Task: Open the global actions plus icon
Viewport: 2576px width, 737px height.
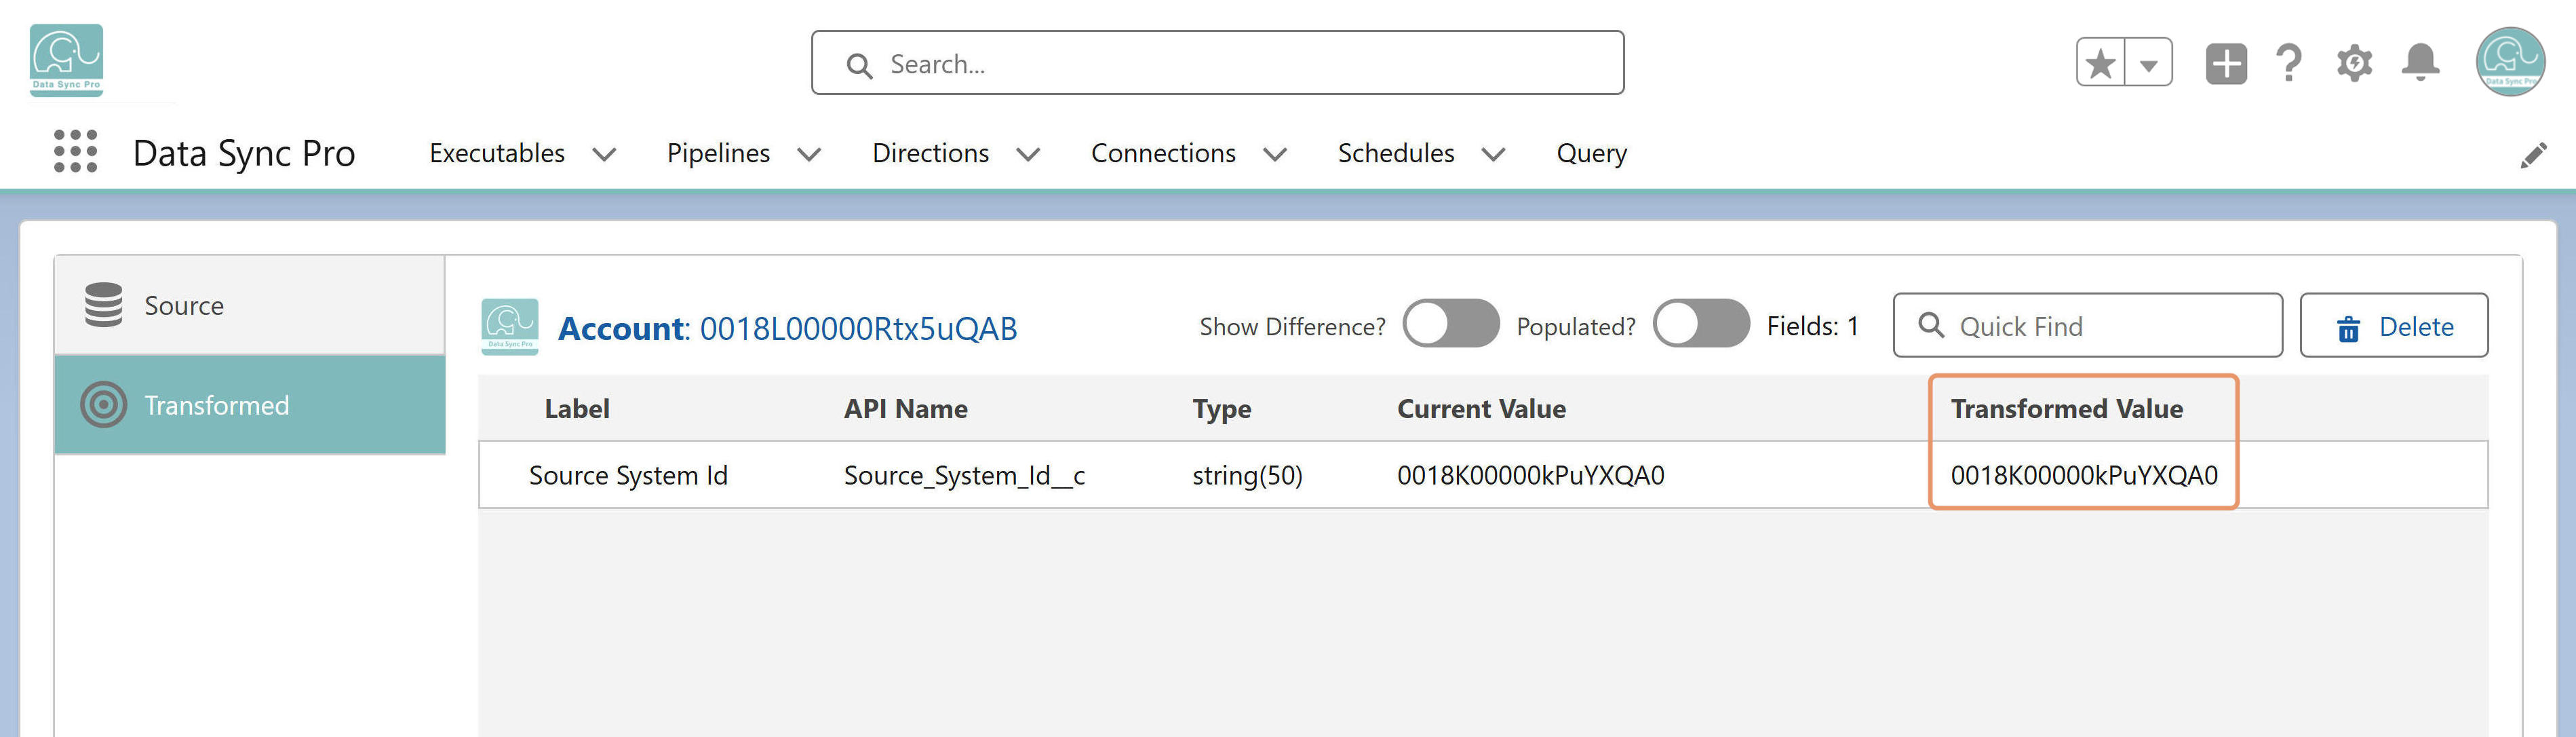Action: point(2226,64)
